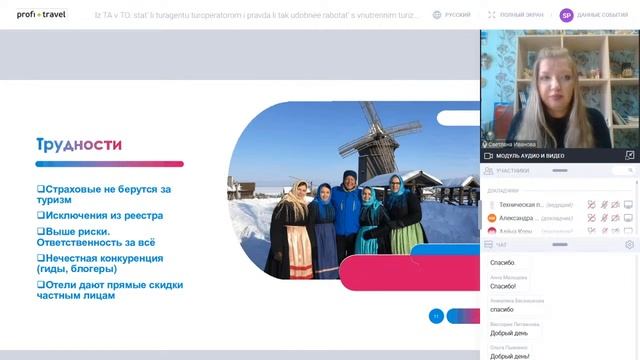This screenshot has width=640, height=360.
Task: Click the participants people icon
Action: (x=488, y=171)
